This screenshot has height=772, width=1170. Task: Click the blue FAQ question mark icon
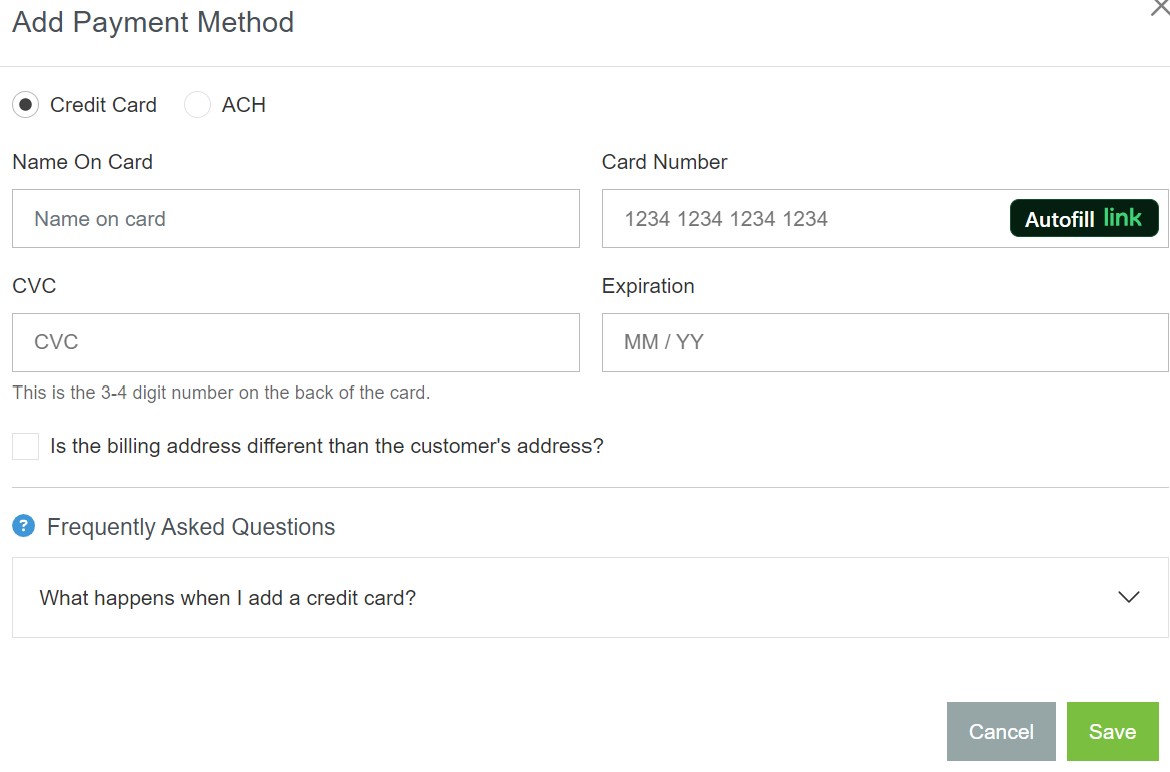24,525
